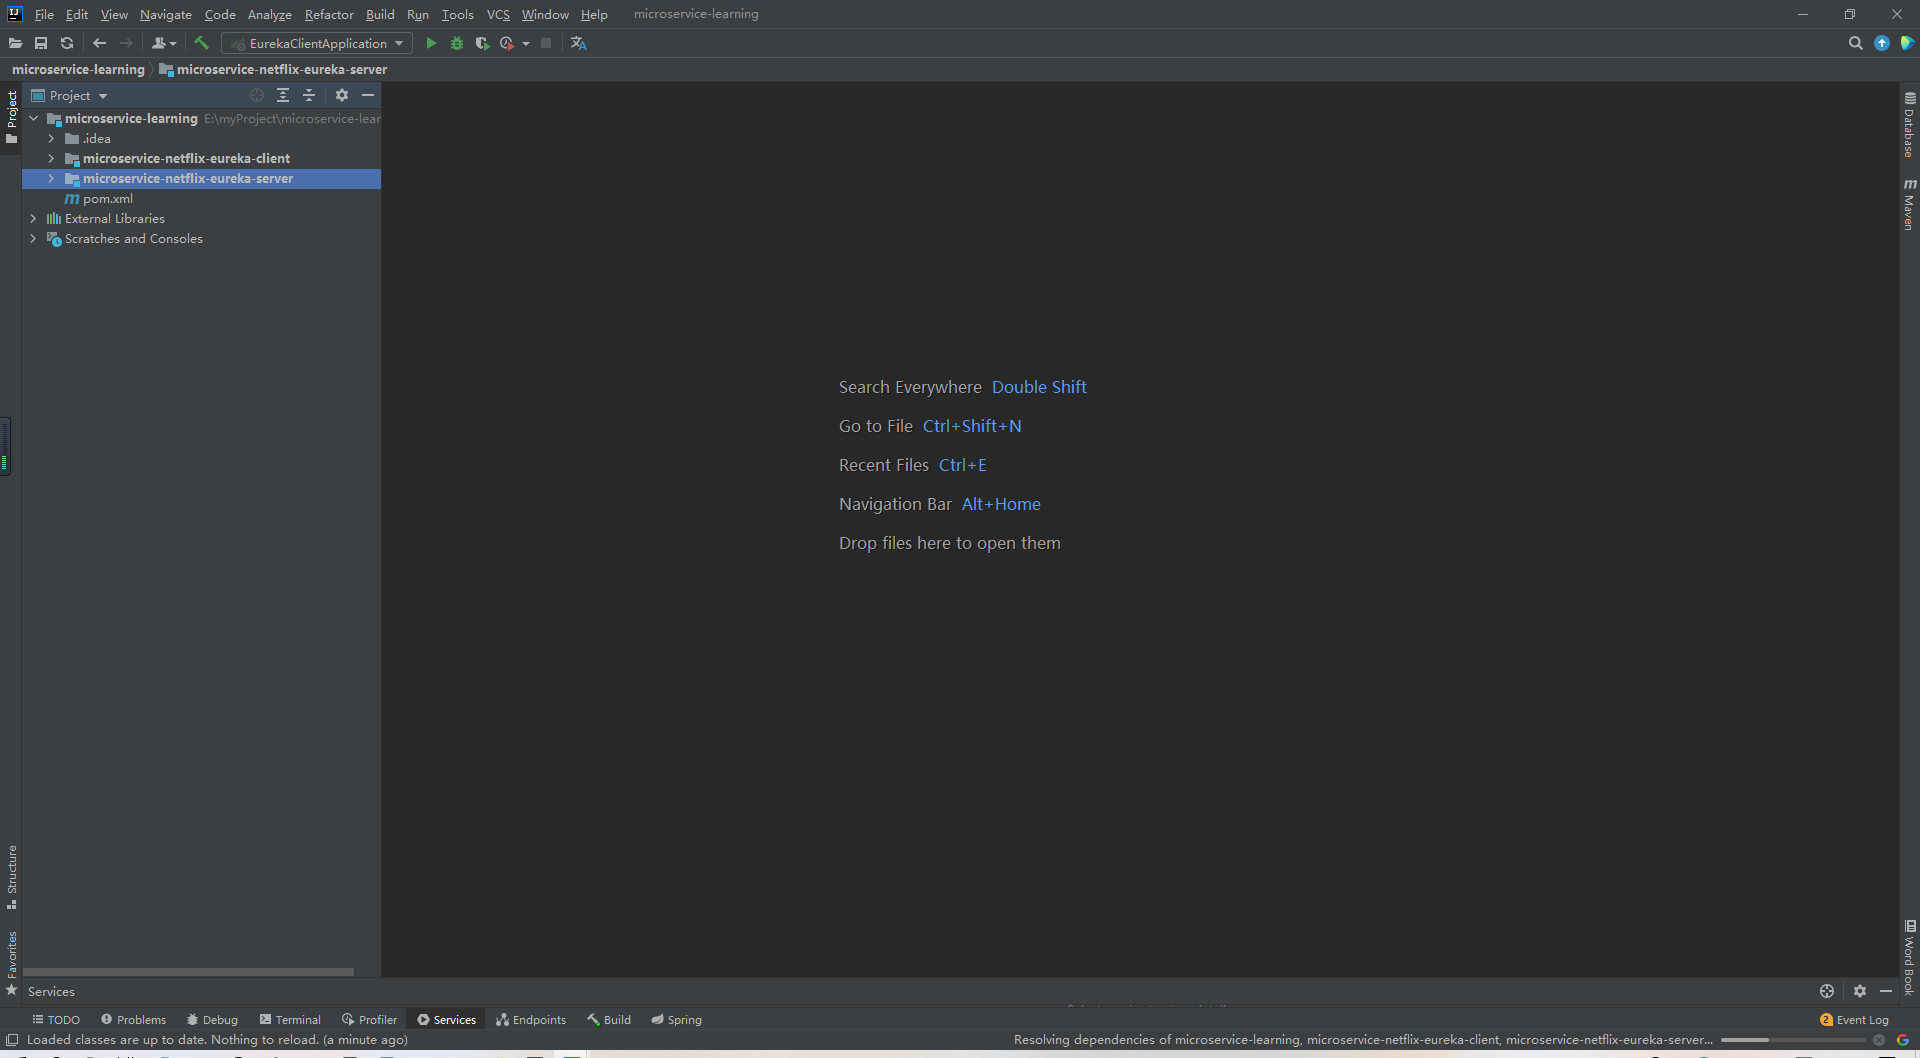Expand Scratches and Consoles node
Viewport: 1920px width, 1058px height.
click(34, 238)
